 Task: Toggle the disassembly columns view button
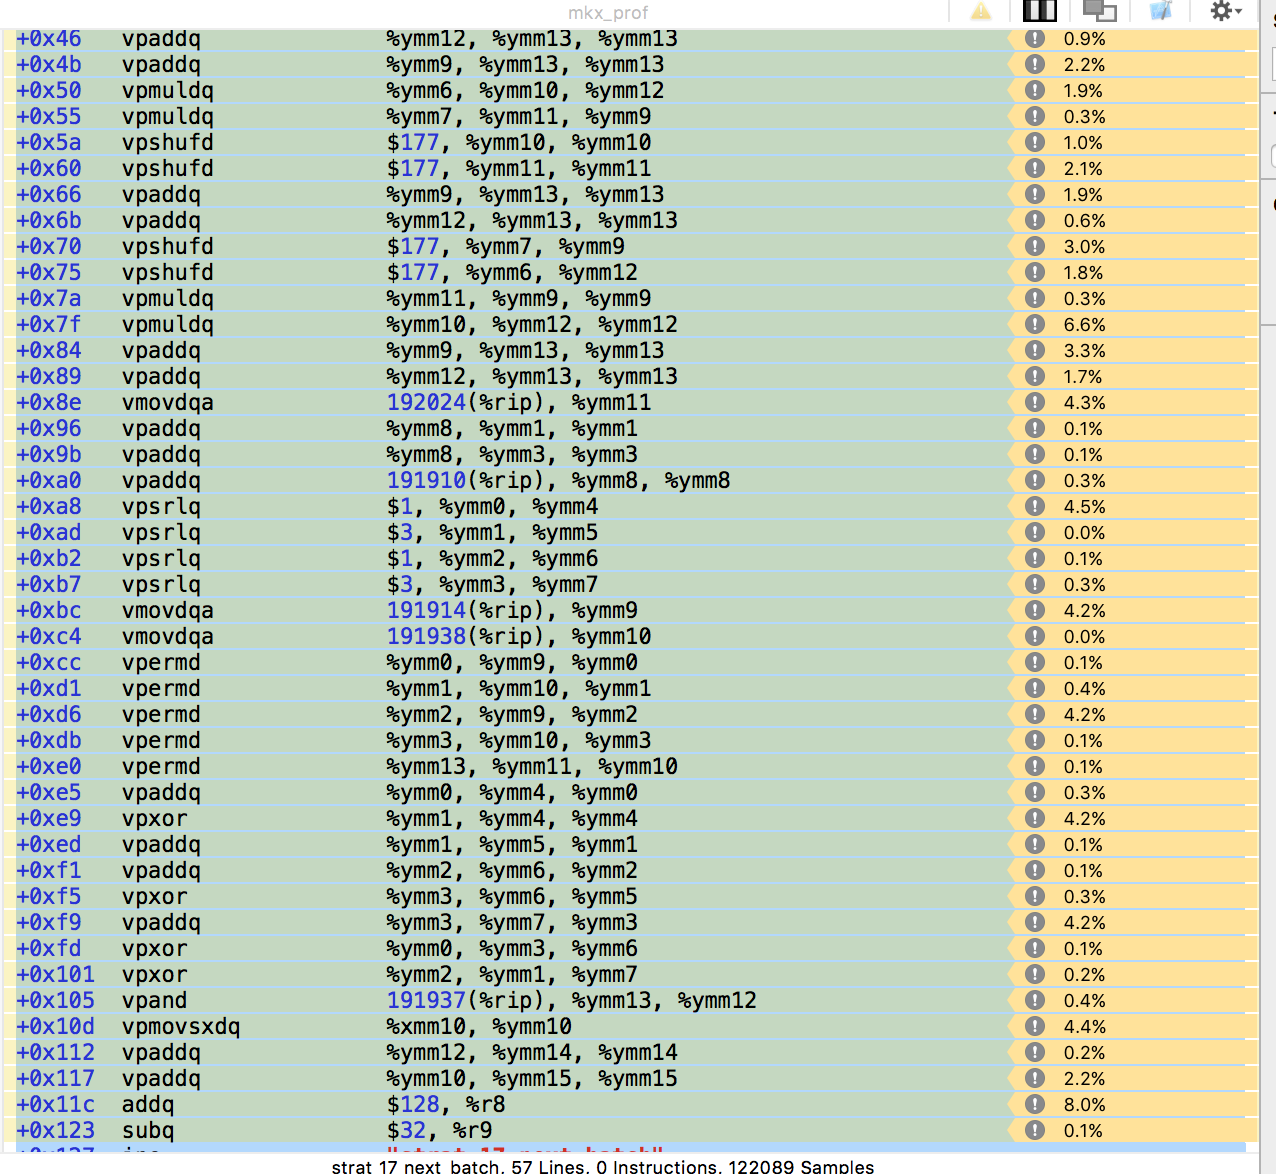[x=1039, y=11]
